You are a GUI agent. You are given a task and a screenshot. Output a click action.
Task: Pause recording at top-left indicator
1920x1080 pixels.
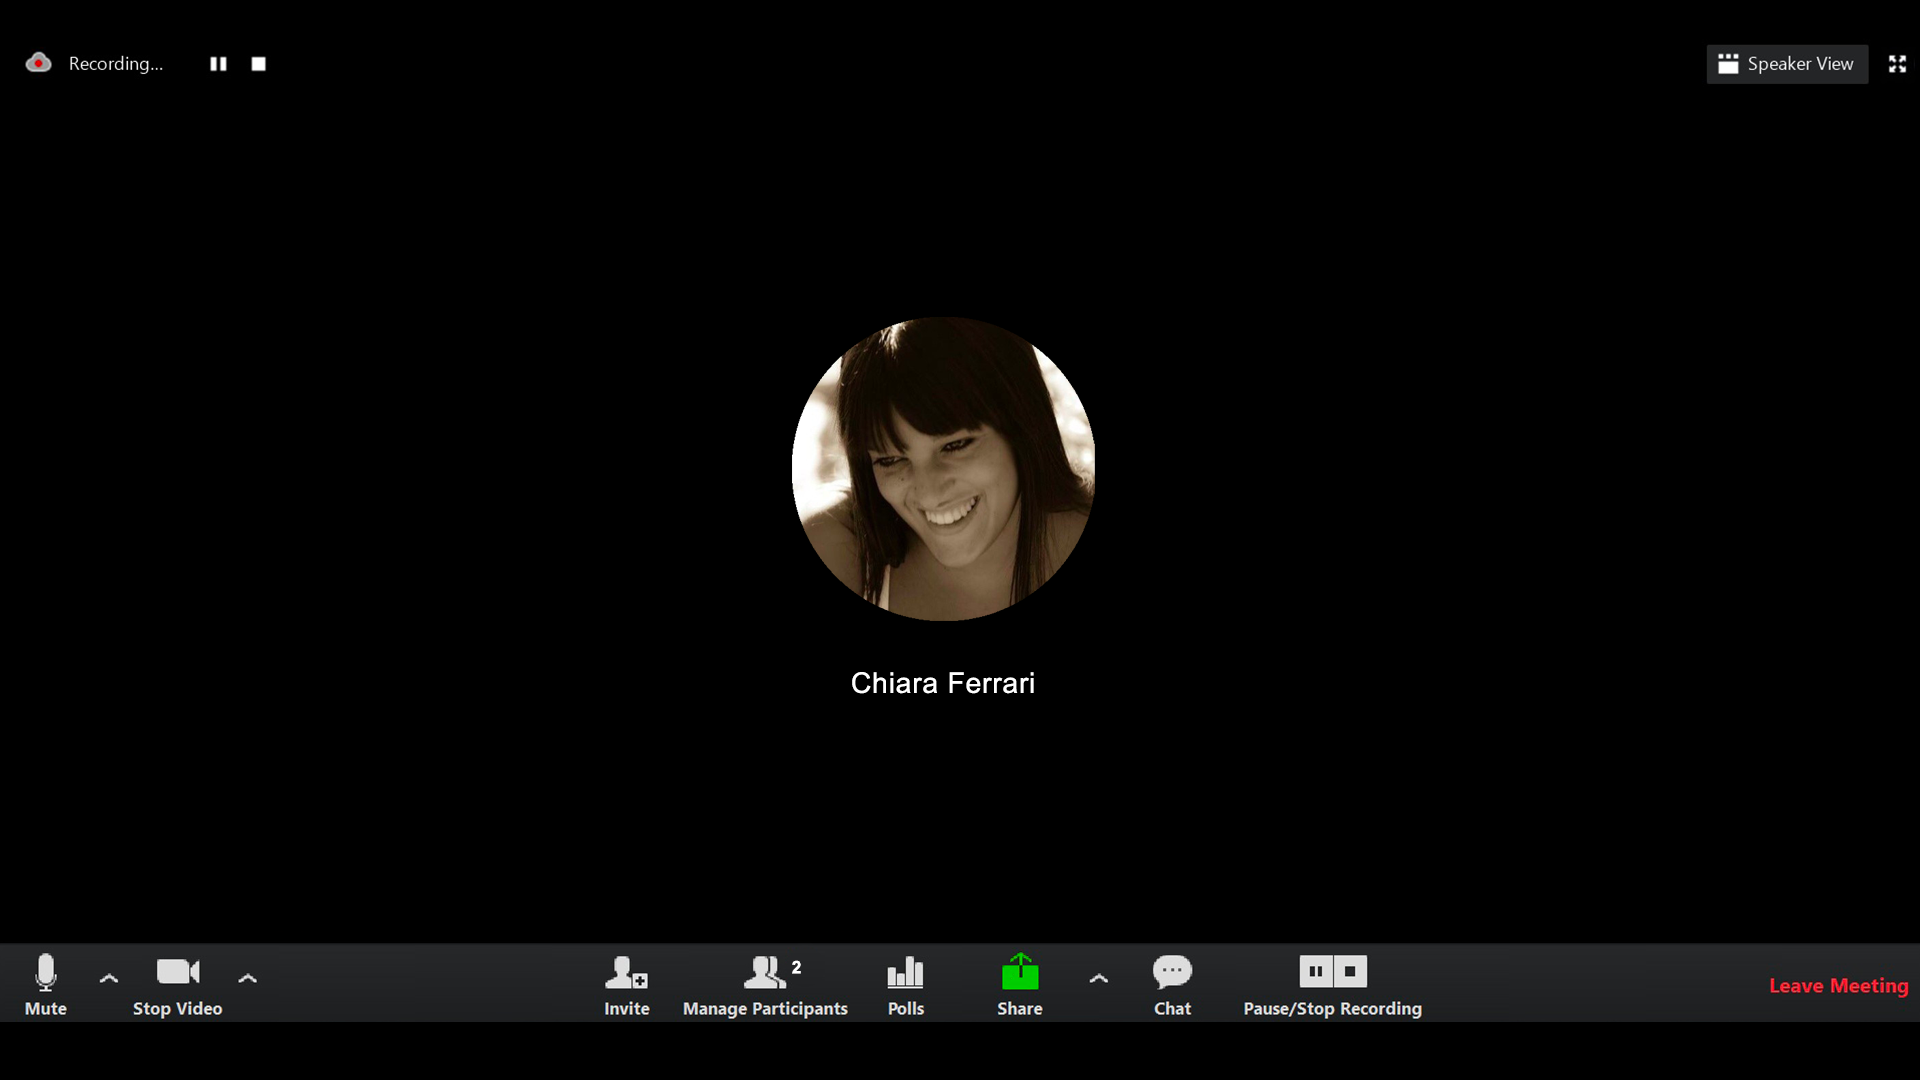point(218,64)
